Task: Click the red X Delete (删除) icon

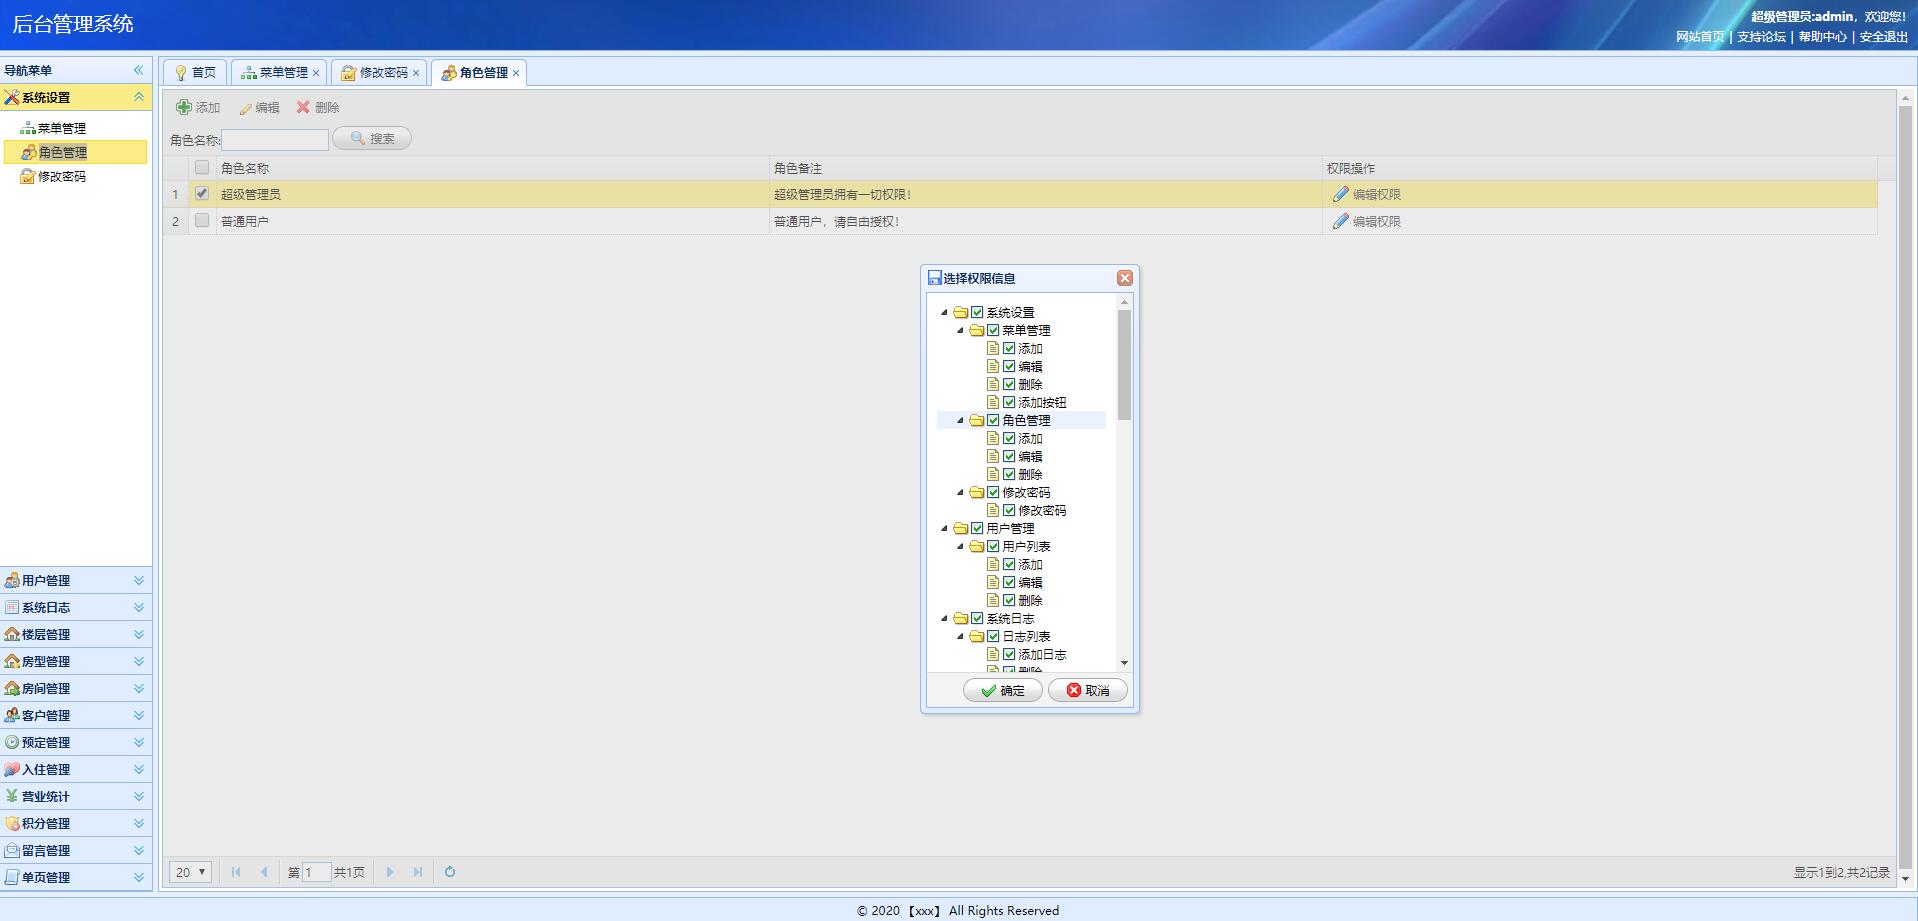Action: (x=303, y=107)
